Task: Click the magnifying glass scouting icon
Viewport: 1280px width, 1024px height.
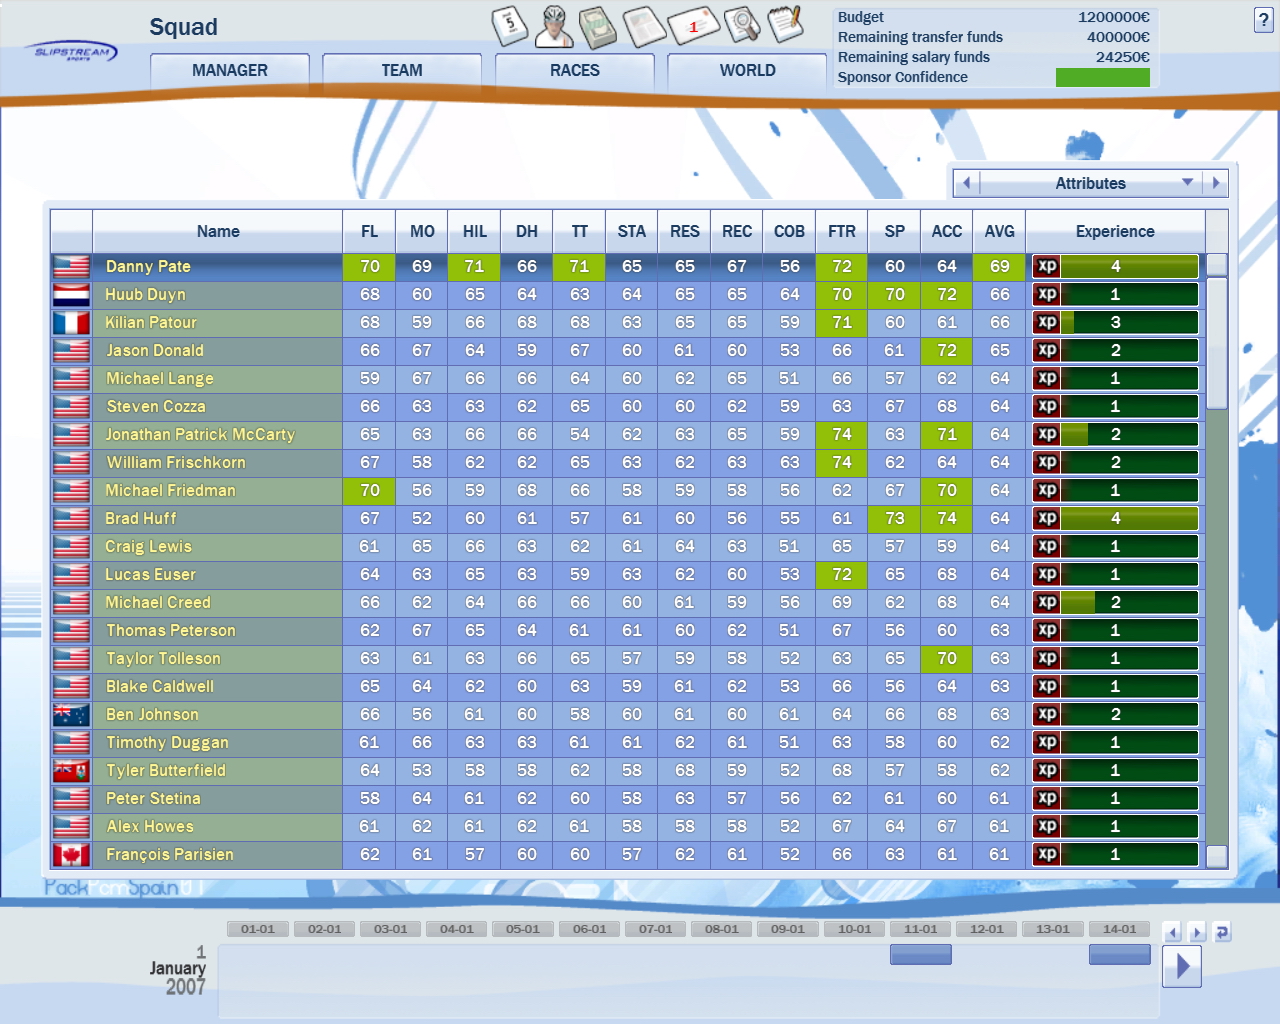Action: 741,25
